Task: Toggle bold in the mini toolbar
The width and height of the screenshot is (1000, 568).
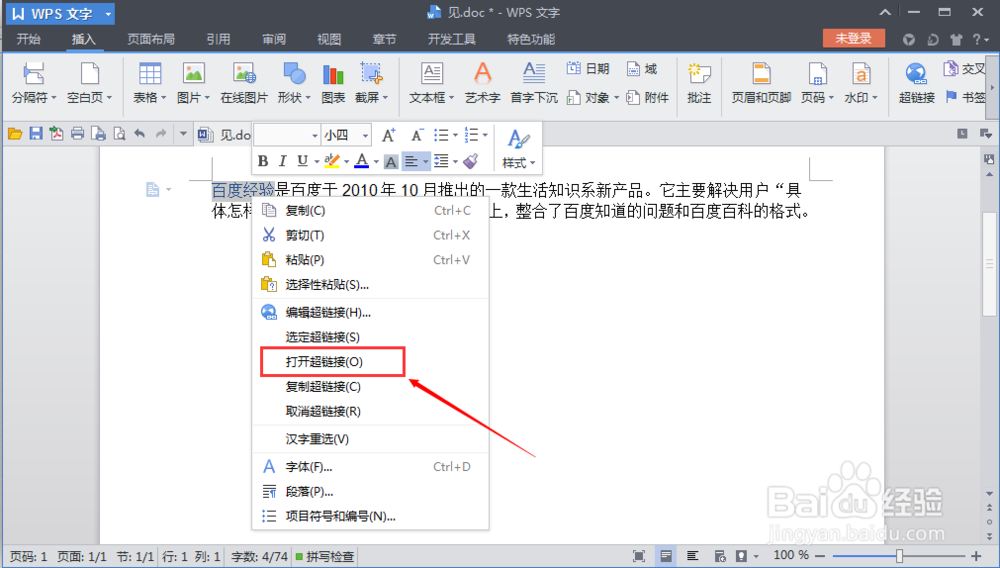Action: tap(263, 161)
